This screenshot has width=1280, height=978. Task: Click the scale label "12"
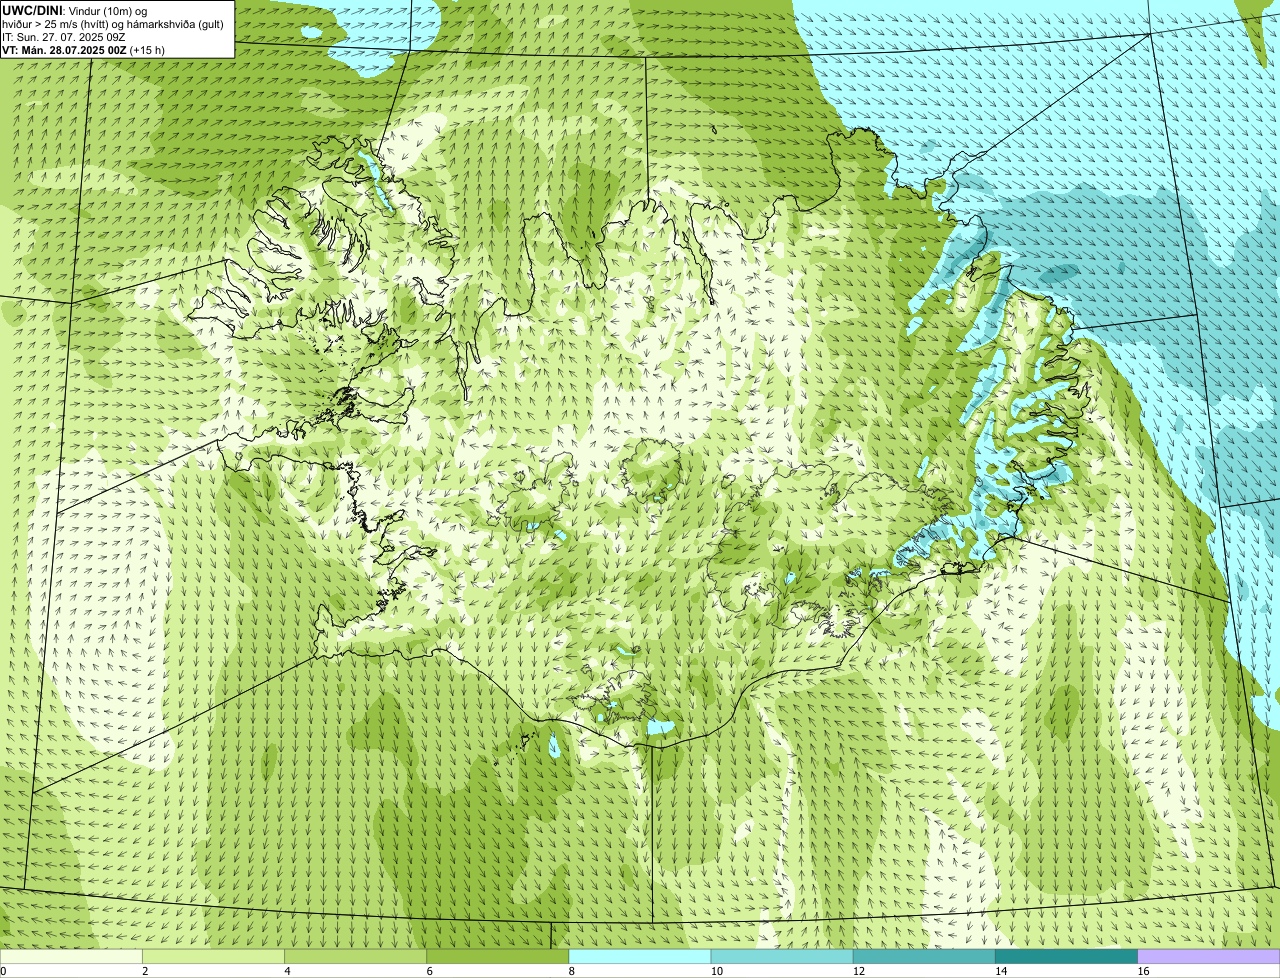[x=859, y=971]
